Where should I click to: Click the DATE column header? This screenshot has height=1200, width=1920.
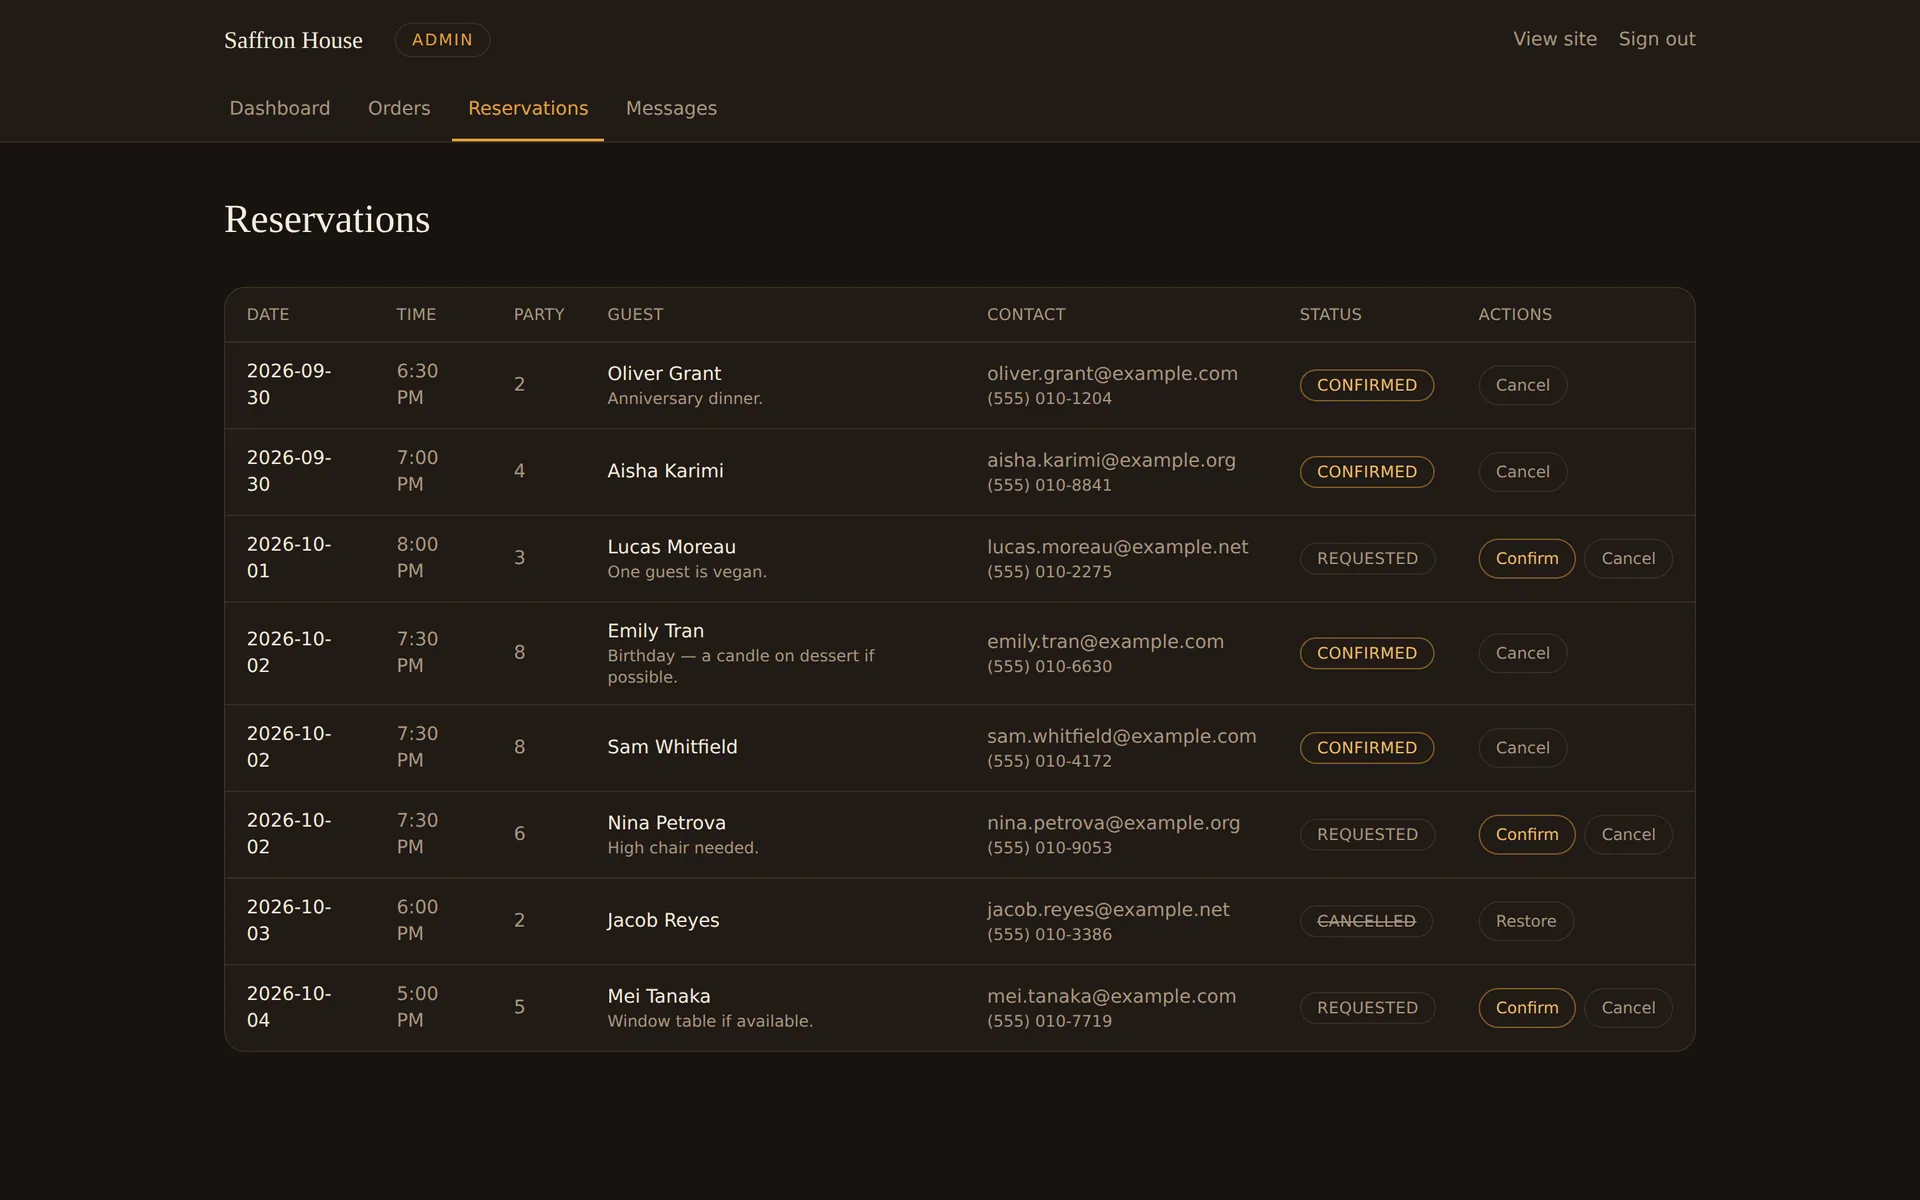(268, 314)
